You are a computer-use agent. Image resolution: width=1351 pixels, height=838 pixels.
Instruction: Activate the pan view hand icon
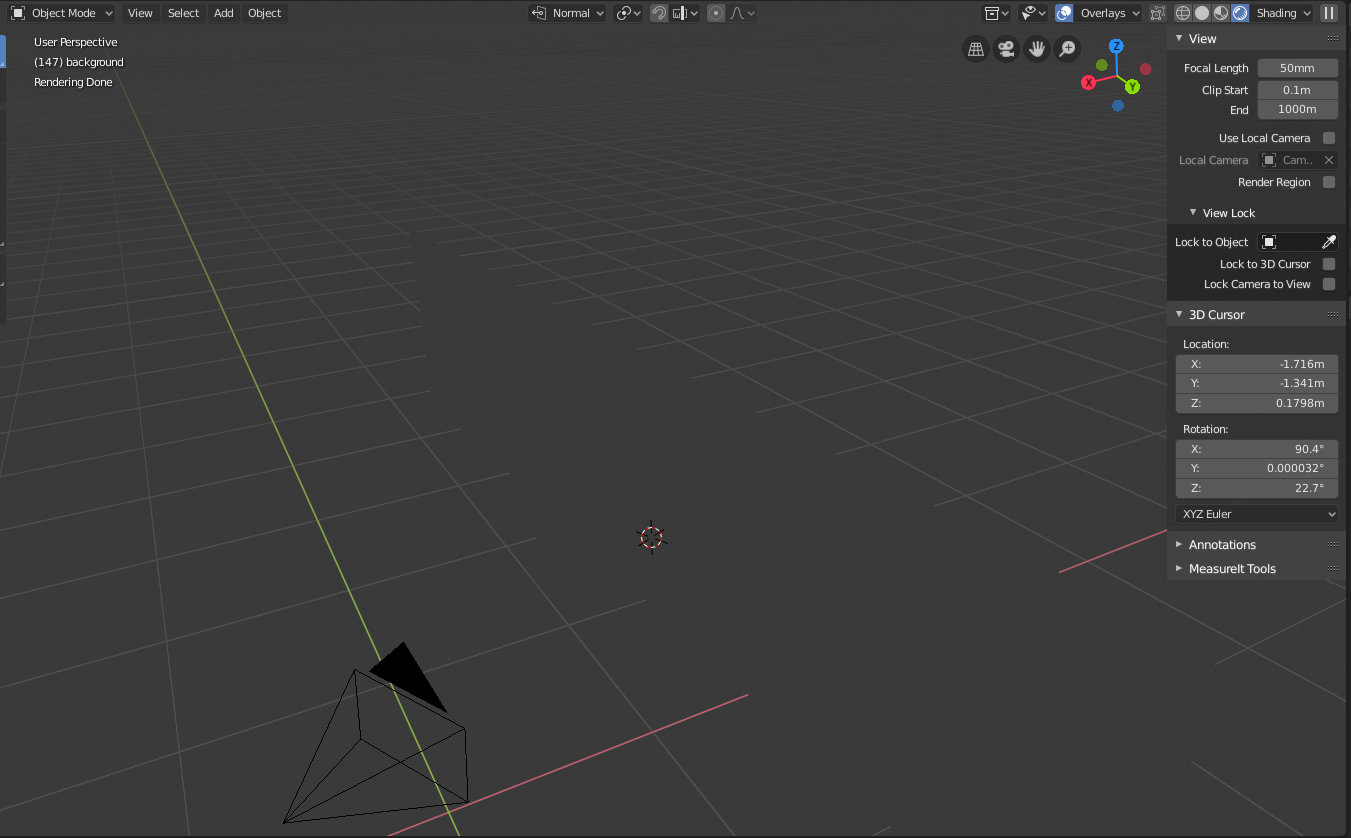[x=1037, y=48]
